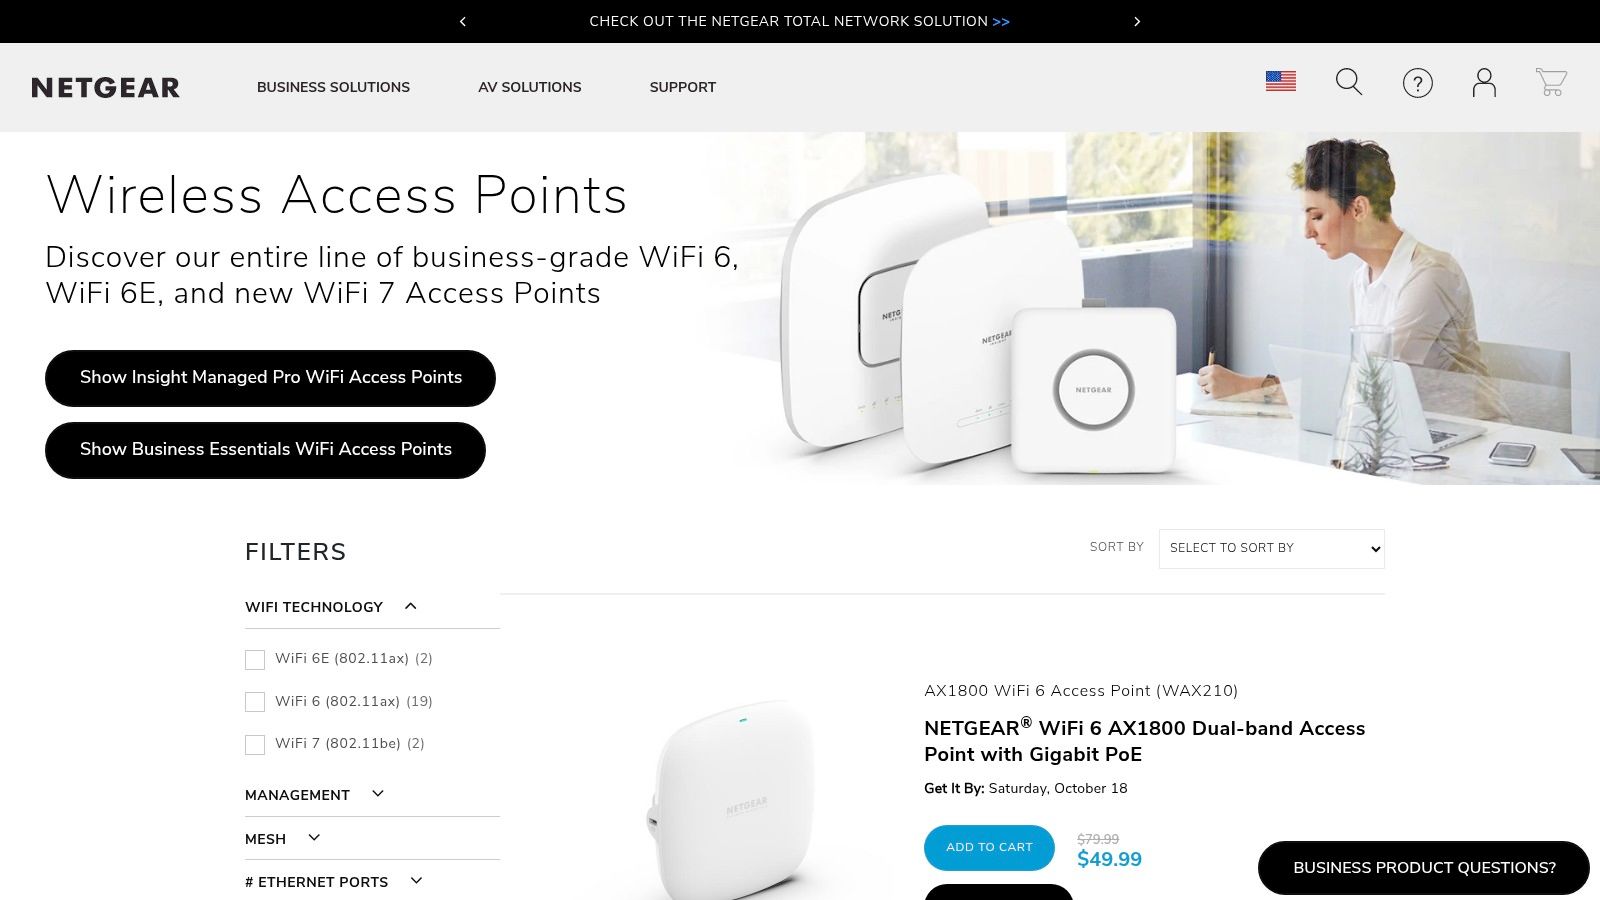Image resolution: width=1600 pixels, height=900 pixels.
Task: Open Business Solutions menu
Action: coord(333,87)
